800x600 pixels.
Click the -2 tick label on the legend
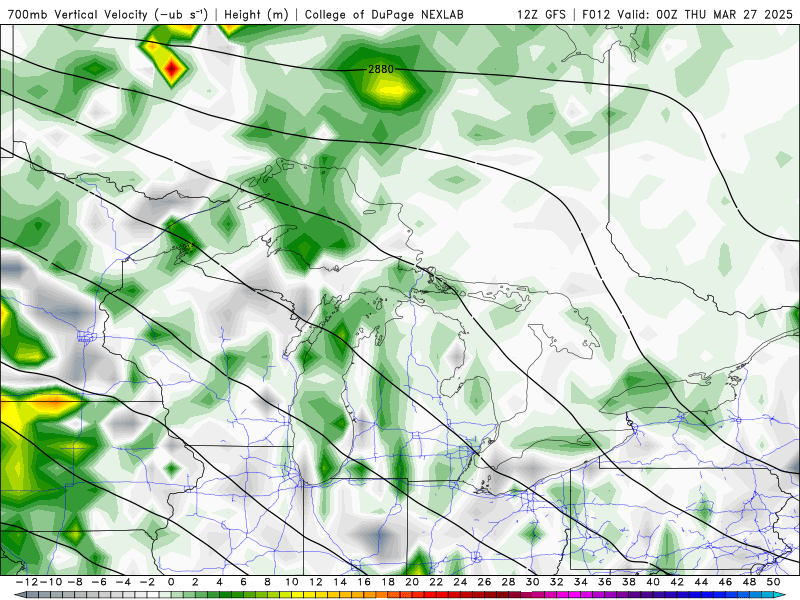click(x=147, y=582)
